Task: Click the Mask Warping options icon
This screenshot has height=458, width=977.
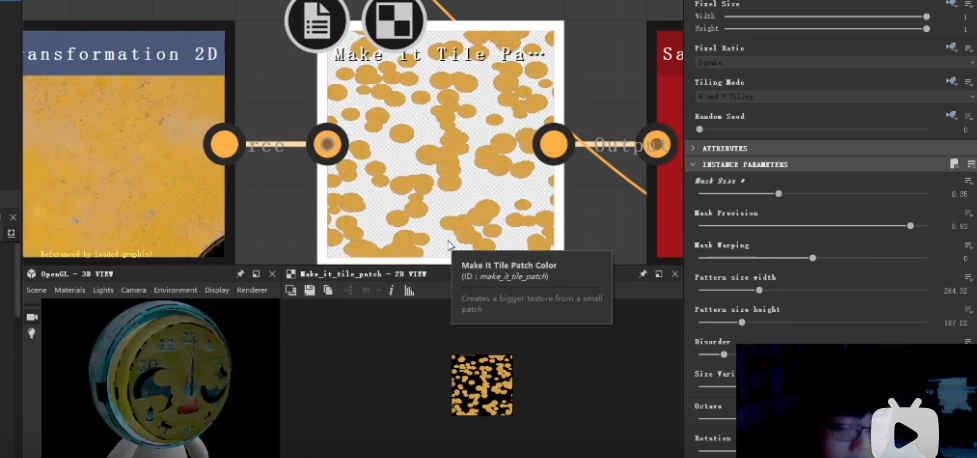Action: [x=969, y=246]
